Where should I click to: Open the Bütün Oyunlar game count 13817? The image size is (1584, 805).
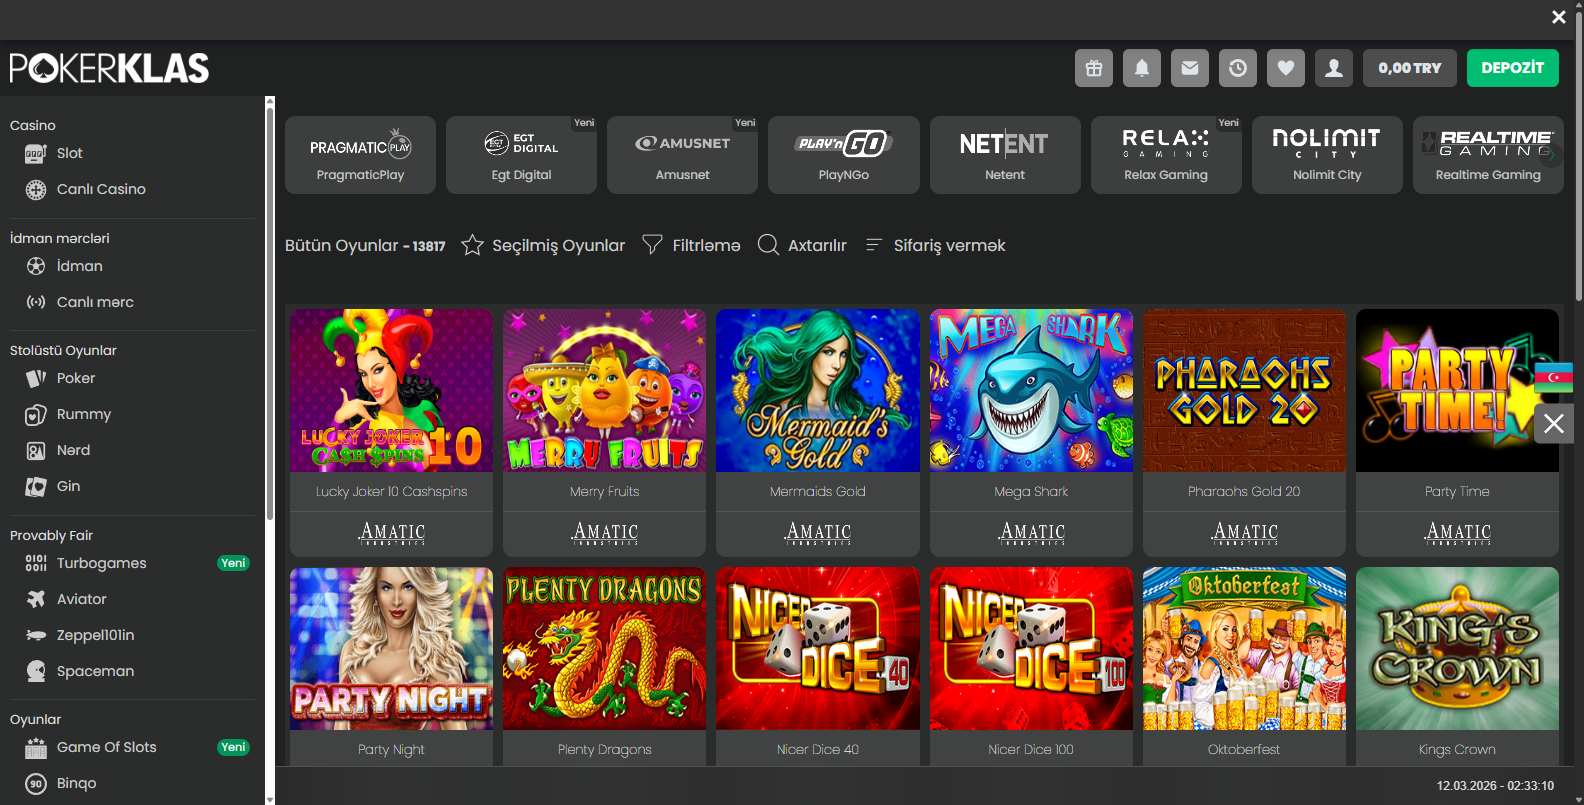(429, 246)
